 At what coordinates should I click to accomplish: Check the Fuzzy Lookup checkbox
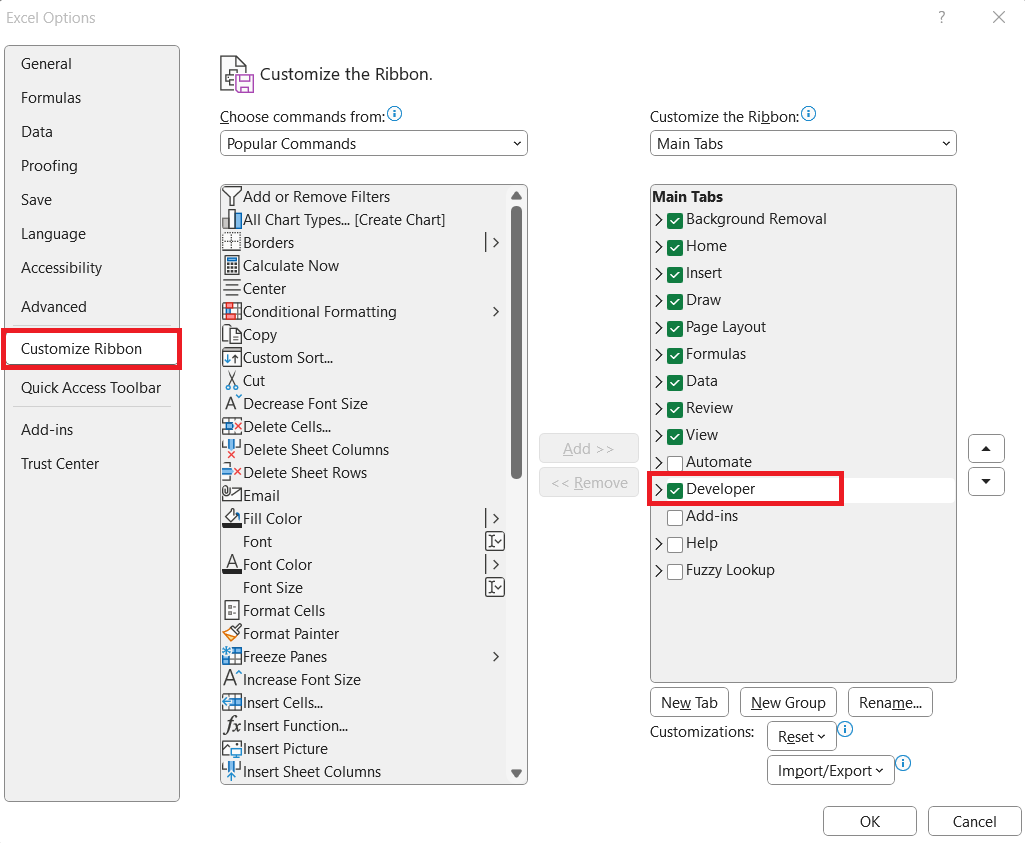coord(675,571)
